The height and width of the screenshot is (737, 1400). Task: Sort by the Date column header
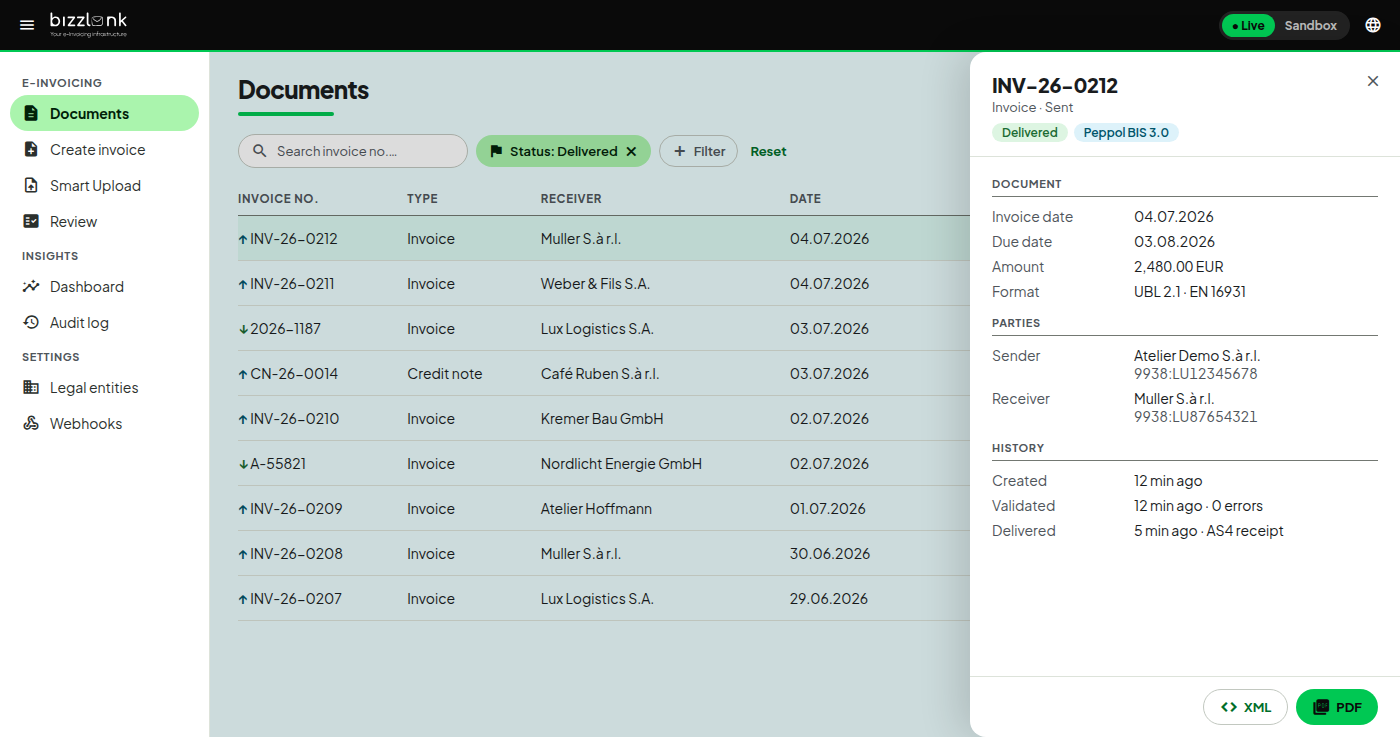point(805,199)
